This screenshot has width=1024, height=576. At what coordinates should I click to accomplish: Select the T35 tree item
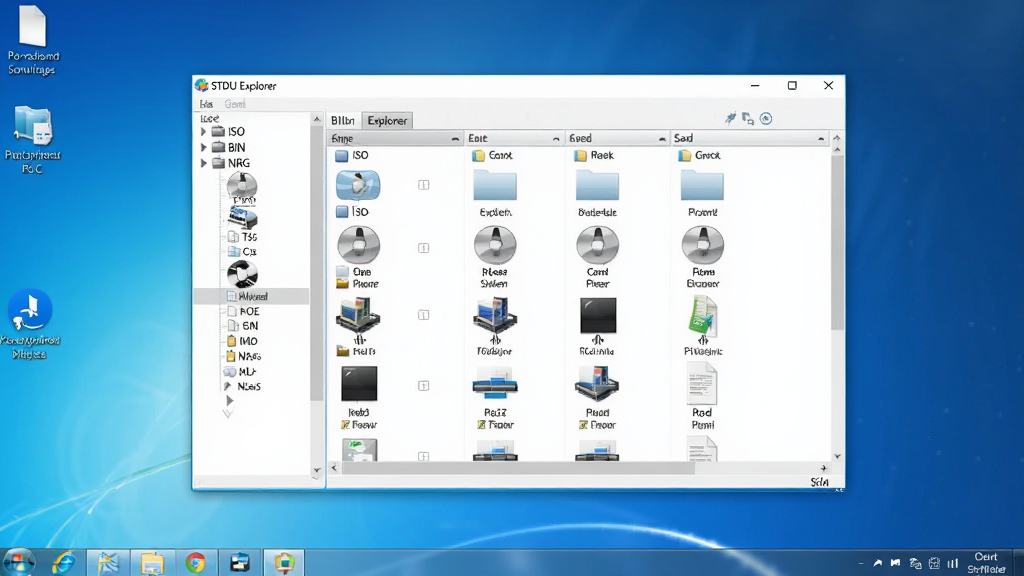coord(242,237)
